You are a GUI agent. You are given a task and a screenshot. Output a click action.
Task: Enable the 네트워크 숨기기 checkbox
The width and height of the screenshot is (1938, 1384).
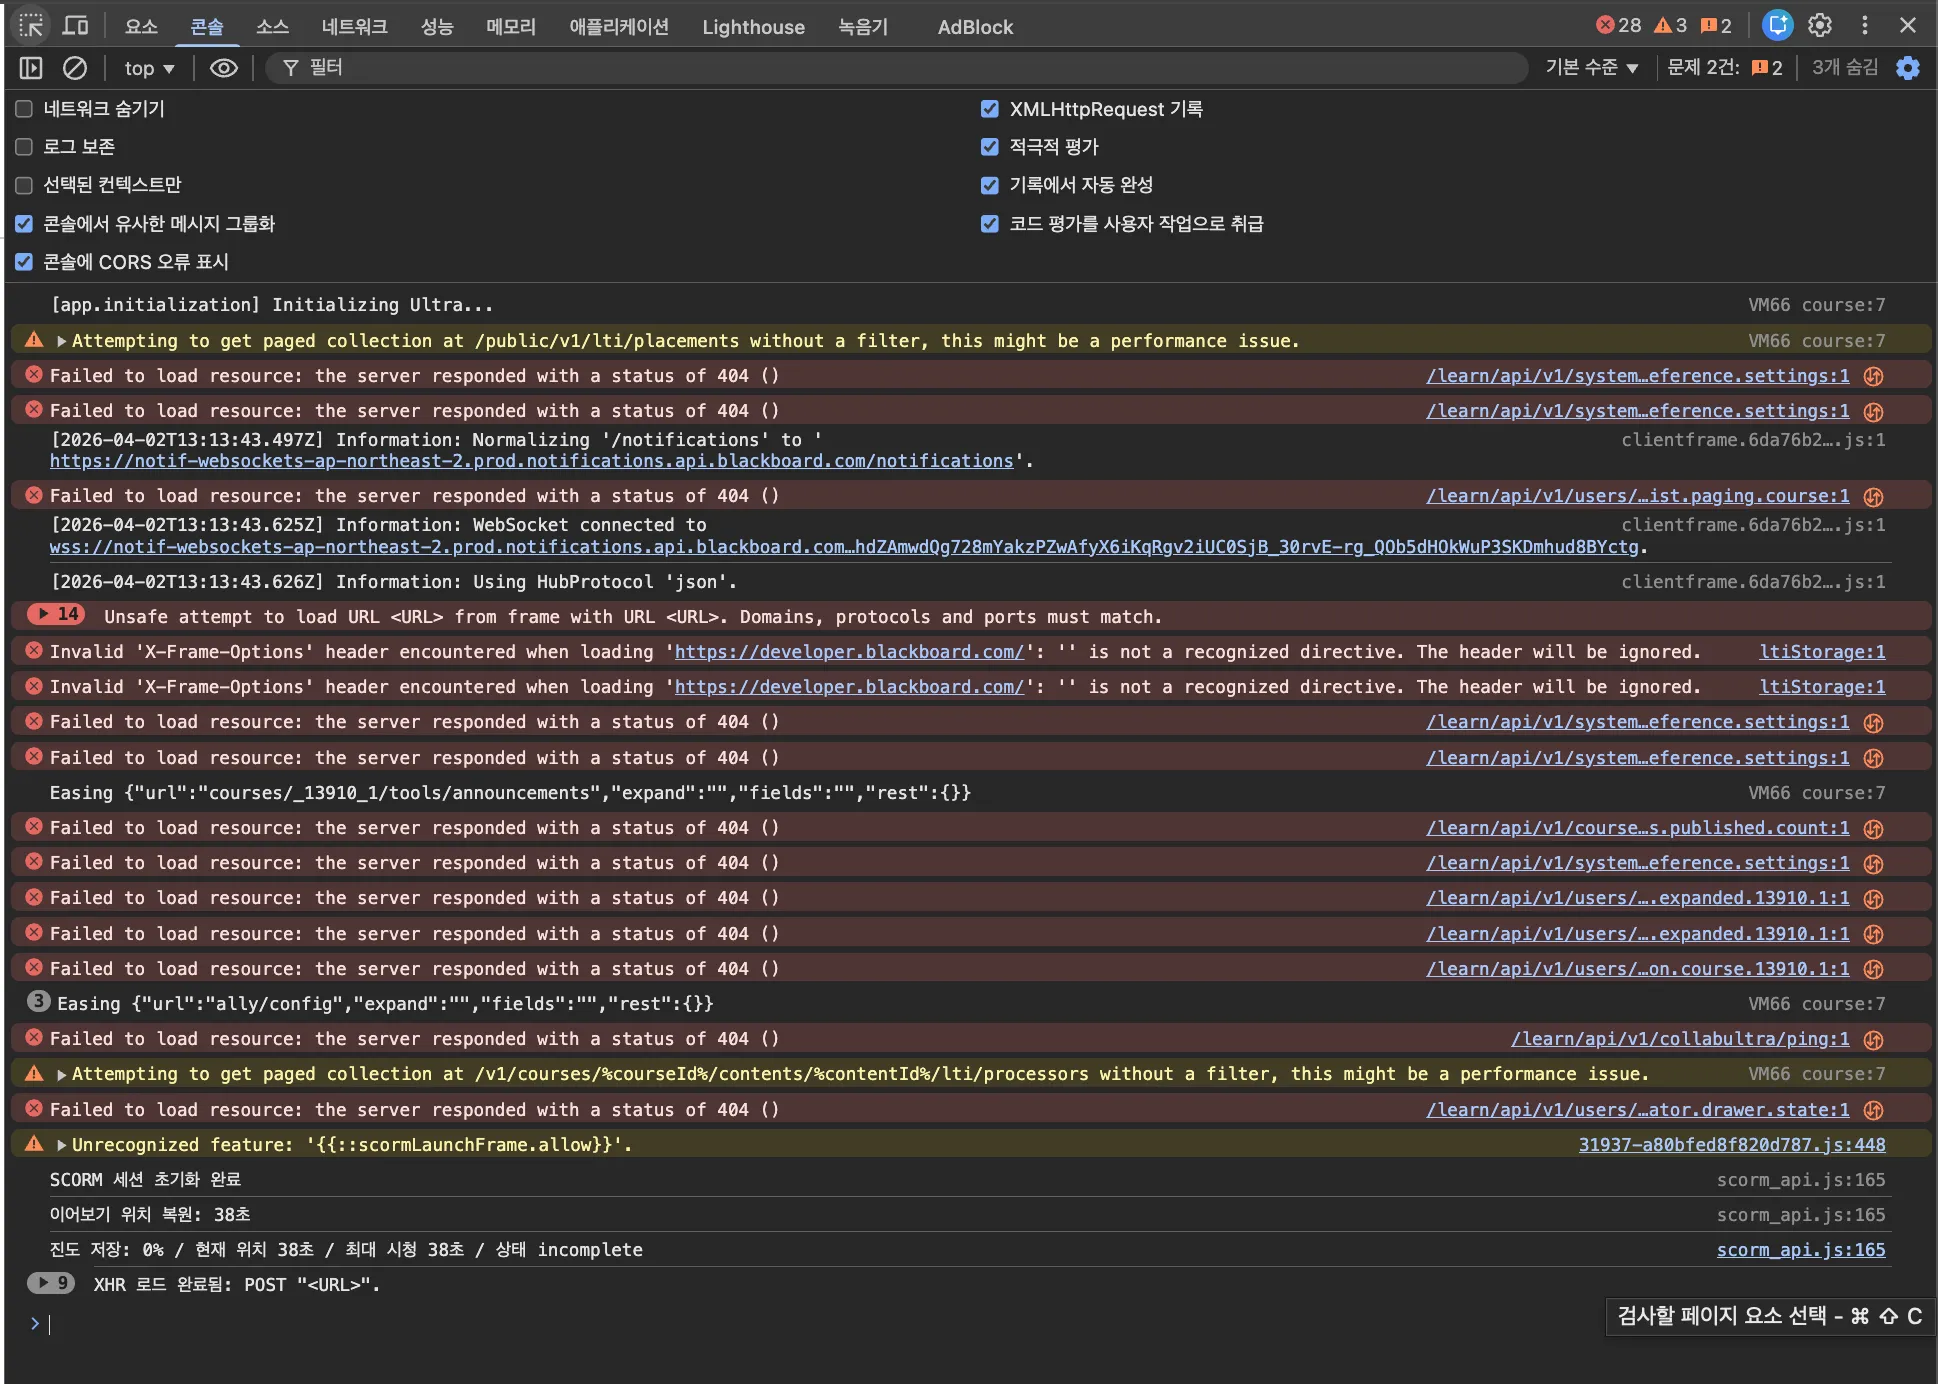coord(24,109)
